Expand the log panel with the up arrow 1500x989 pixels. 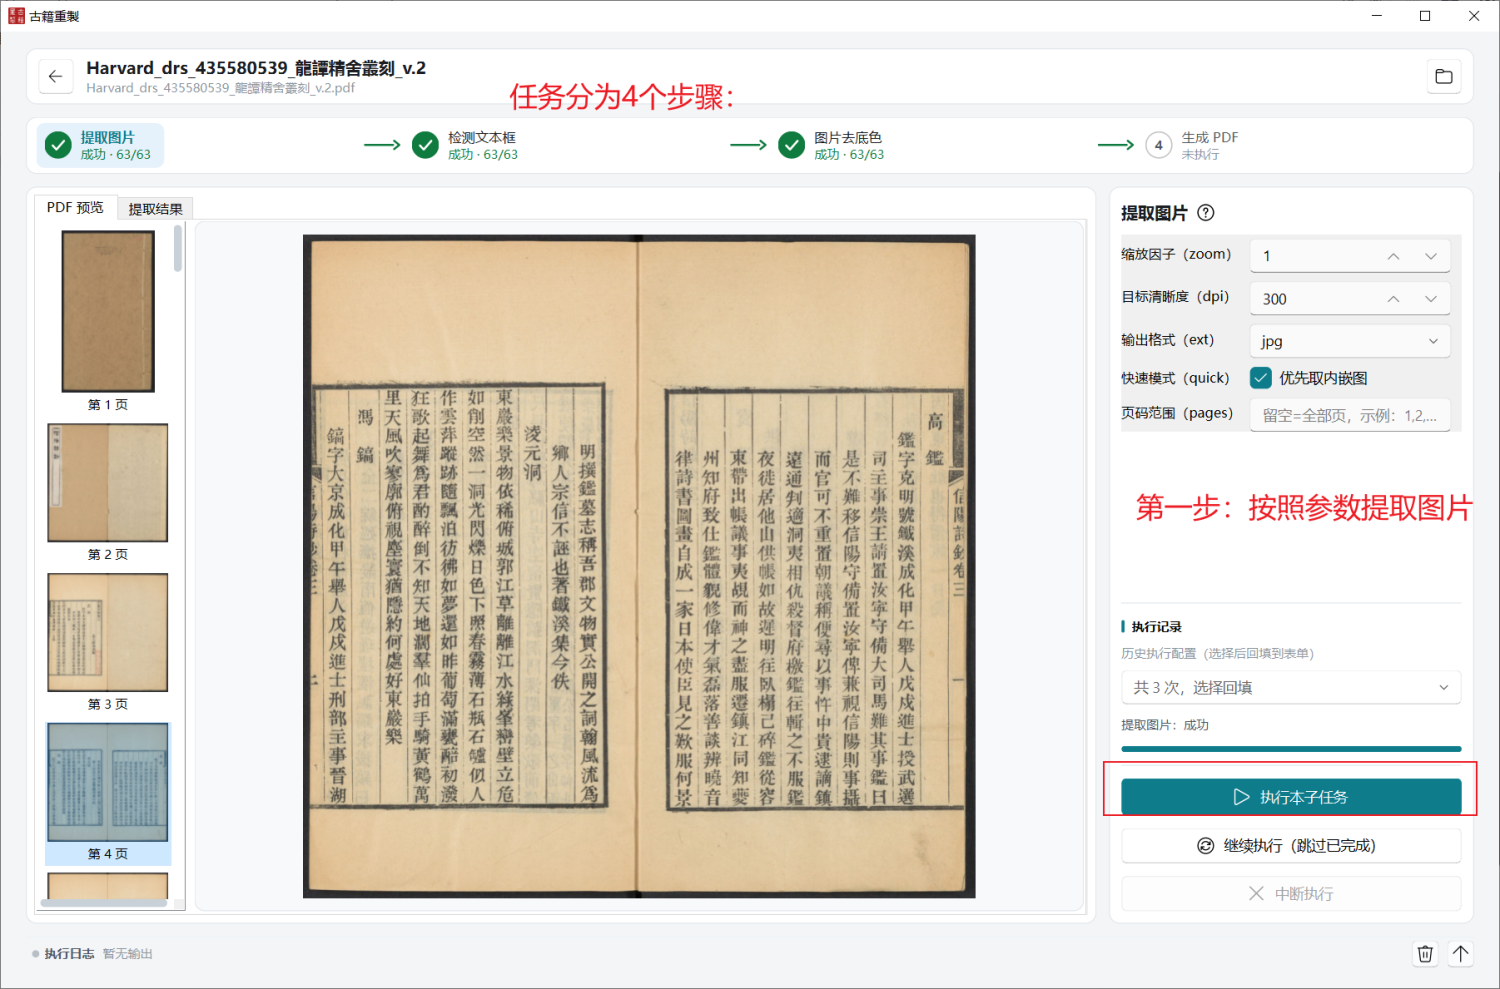[1461, 954]
